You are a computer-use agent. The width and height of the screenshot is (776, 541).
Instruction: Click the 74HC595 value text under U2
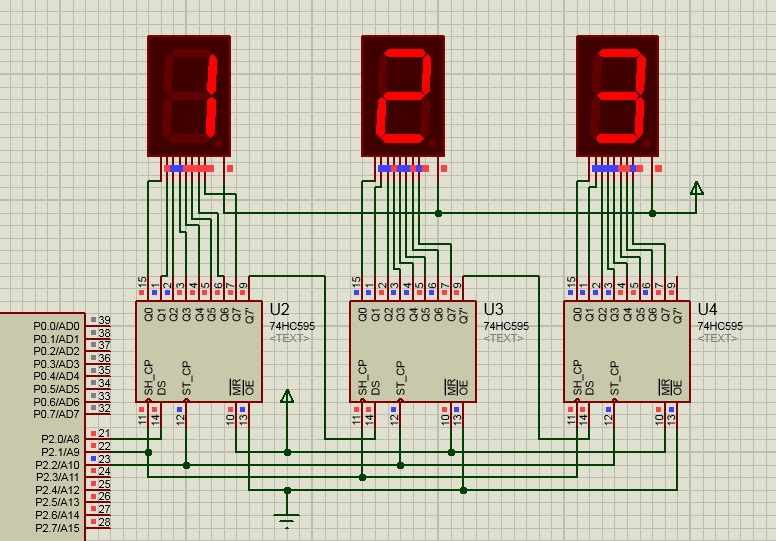click(x=292, y=326)
